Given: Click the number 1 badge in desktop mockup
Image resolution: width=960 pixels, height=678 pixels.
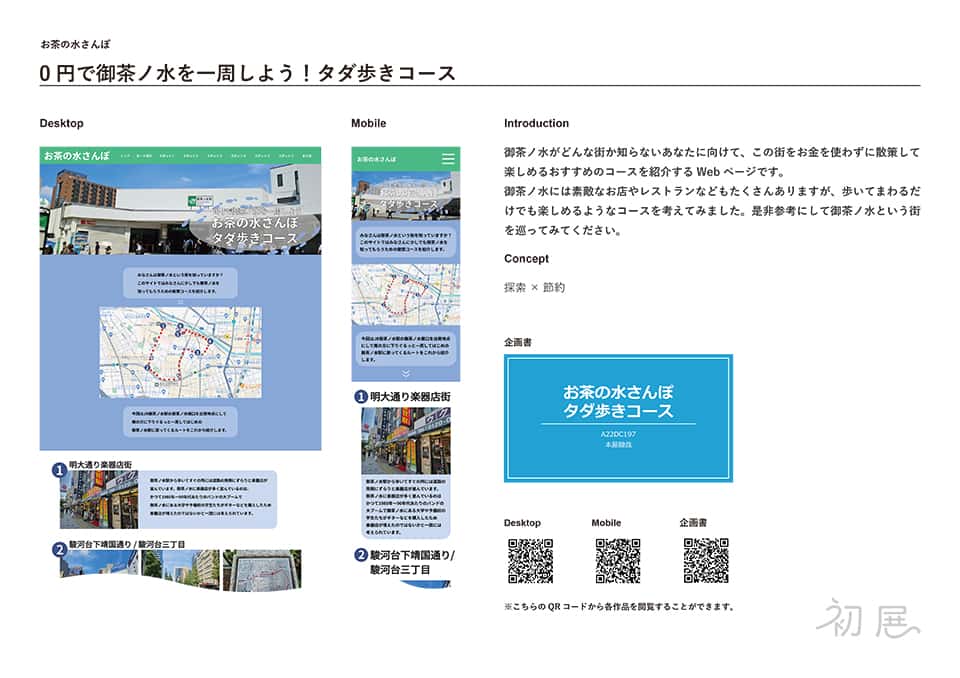Looking at the screenshot, I should pyautogui.click(x=59, y=470).
